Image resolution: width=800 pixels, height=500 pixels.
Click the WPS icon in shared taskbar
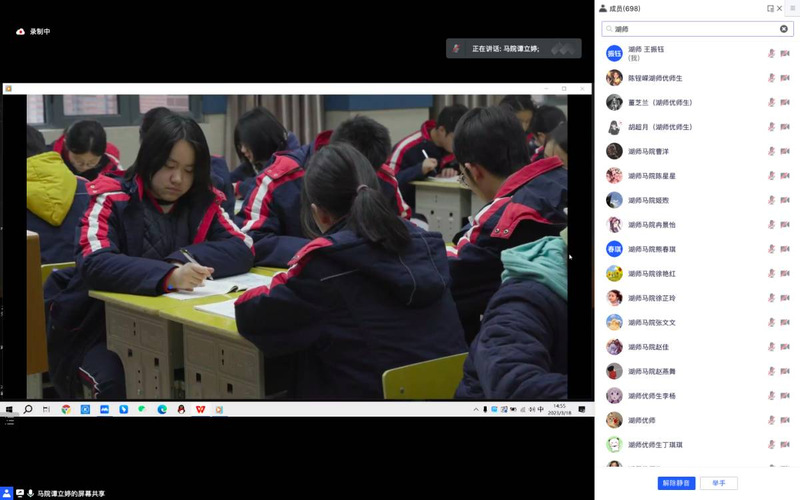[x=200, y=409]
